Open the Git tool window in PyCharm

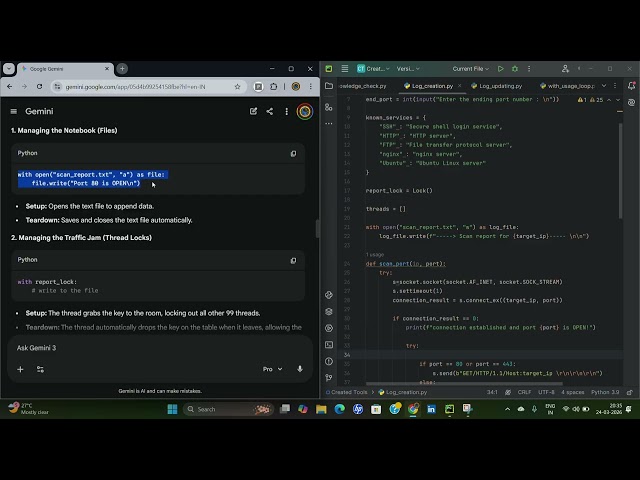[x=329, y=378]
